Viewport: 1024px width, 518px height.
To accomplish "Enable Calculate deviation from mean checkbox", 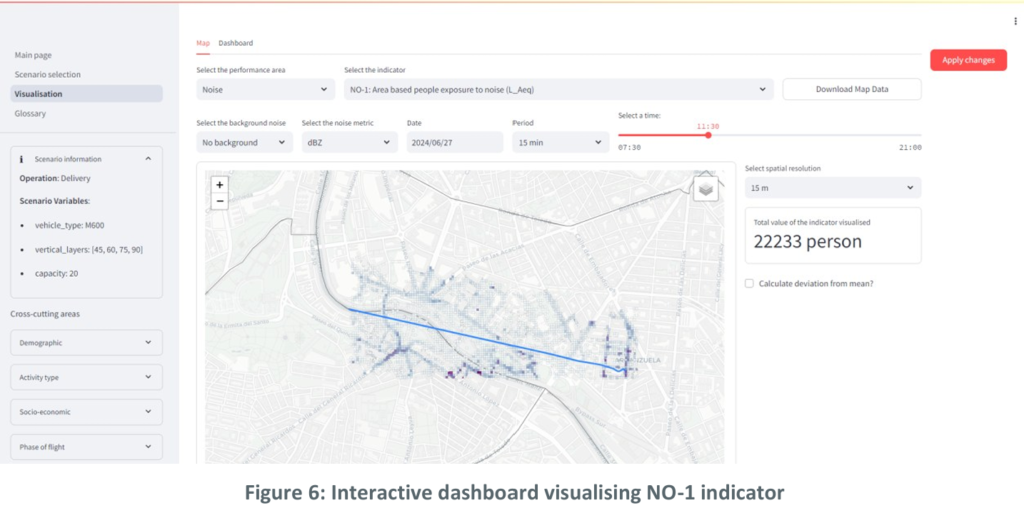I will [750, 284].
